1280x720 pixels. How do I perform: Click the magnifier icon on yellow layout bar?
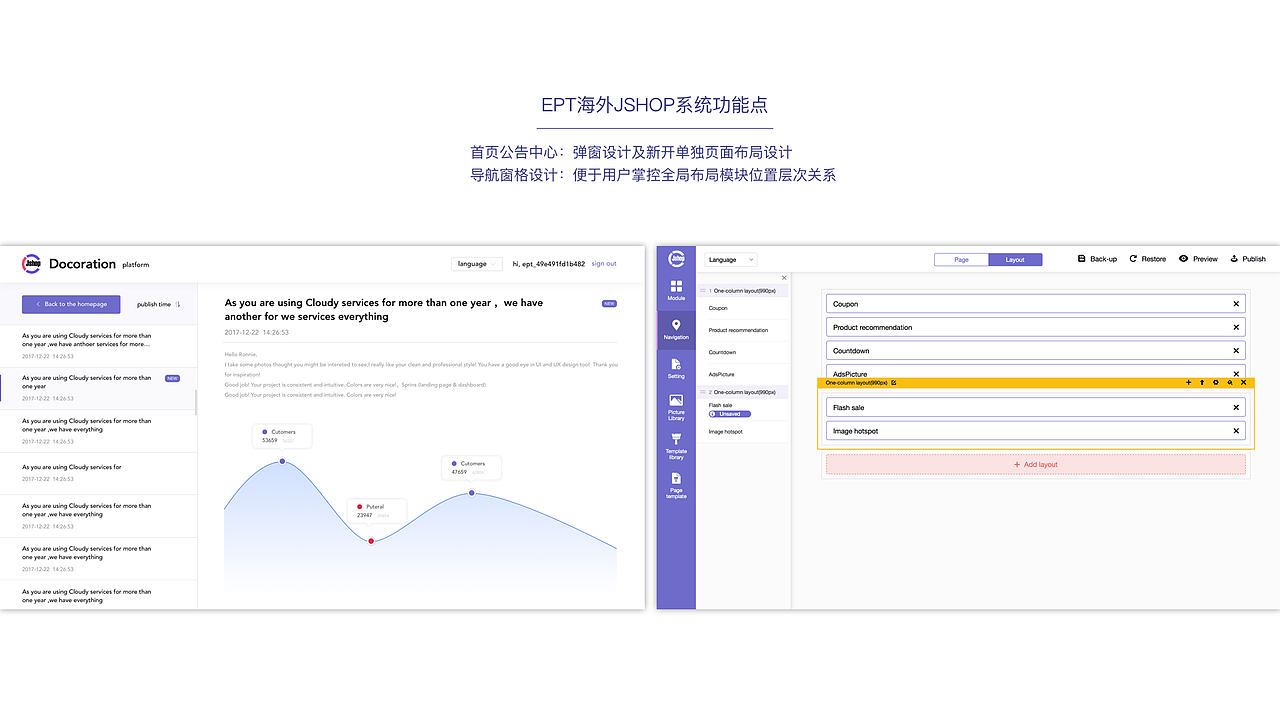pyautogui.click(x=1230, y=382)
